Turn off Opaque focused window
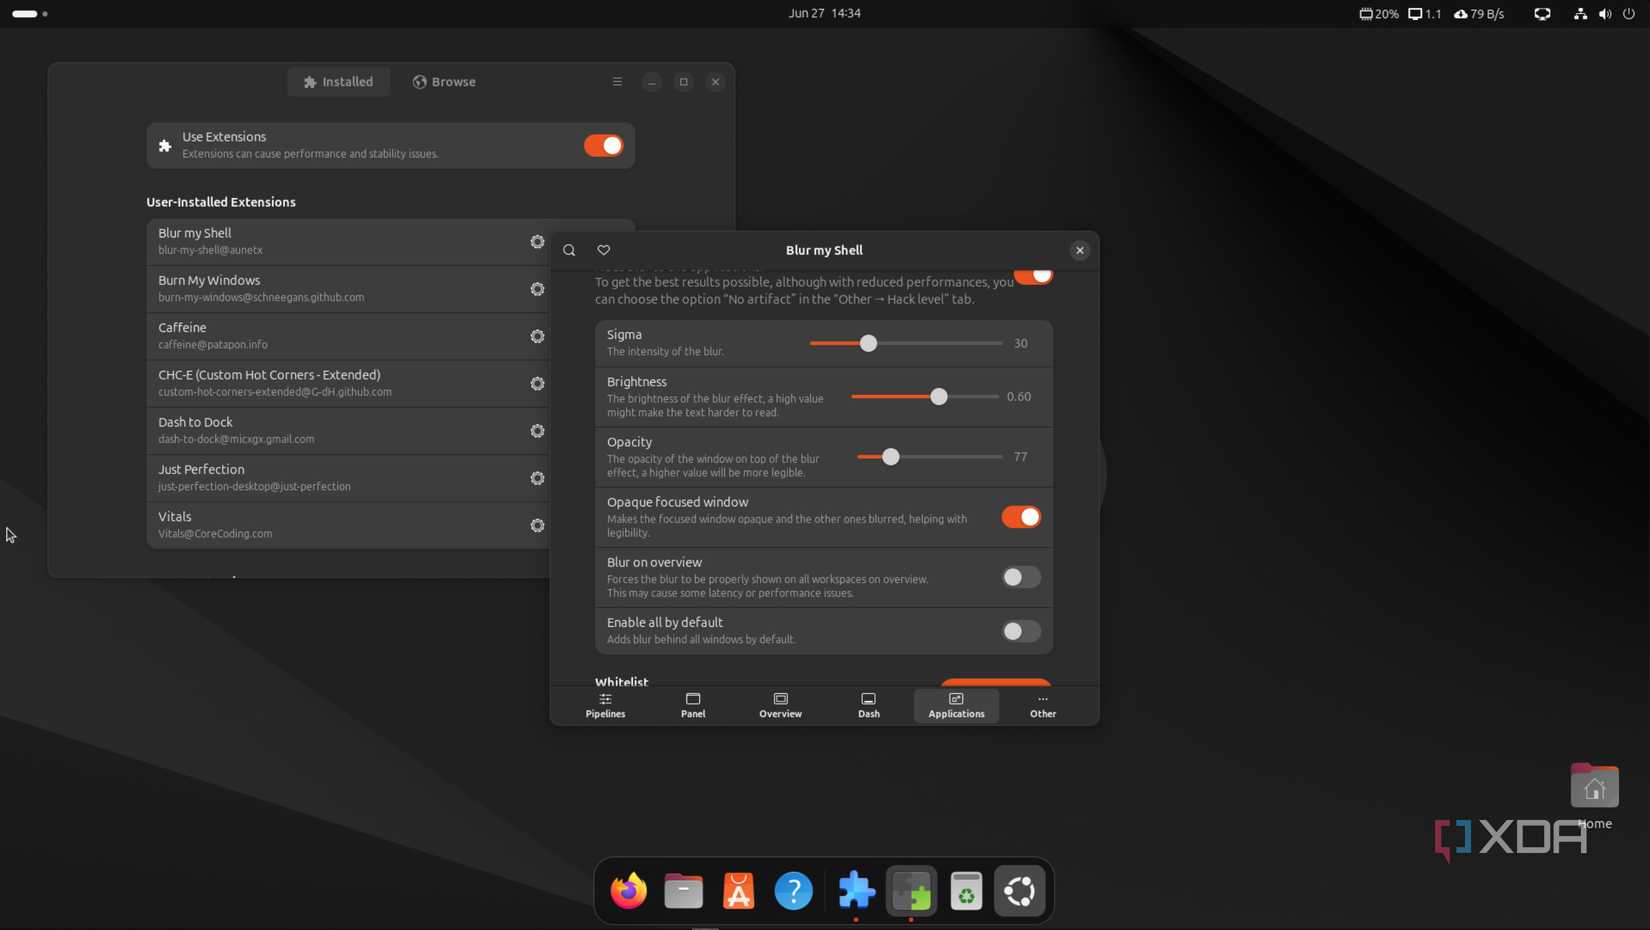 [1020, 517]
